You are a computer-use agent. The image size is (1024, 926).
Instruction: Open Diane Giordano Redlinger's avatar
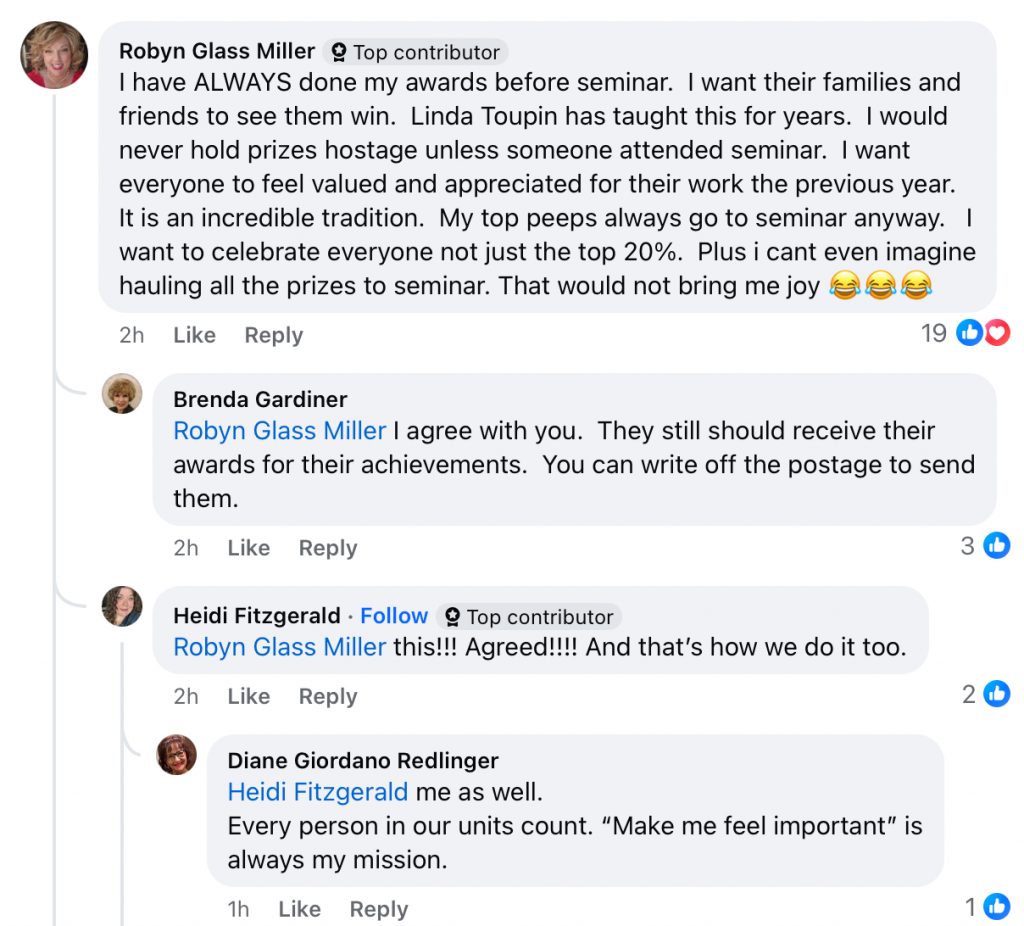pos(177,755)
